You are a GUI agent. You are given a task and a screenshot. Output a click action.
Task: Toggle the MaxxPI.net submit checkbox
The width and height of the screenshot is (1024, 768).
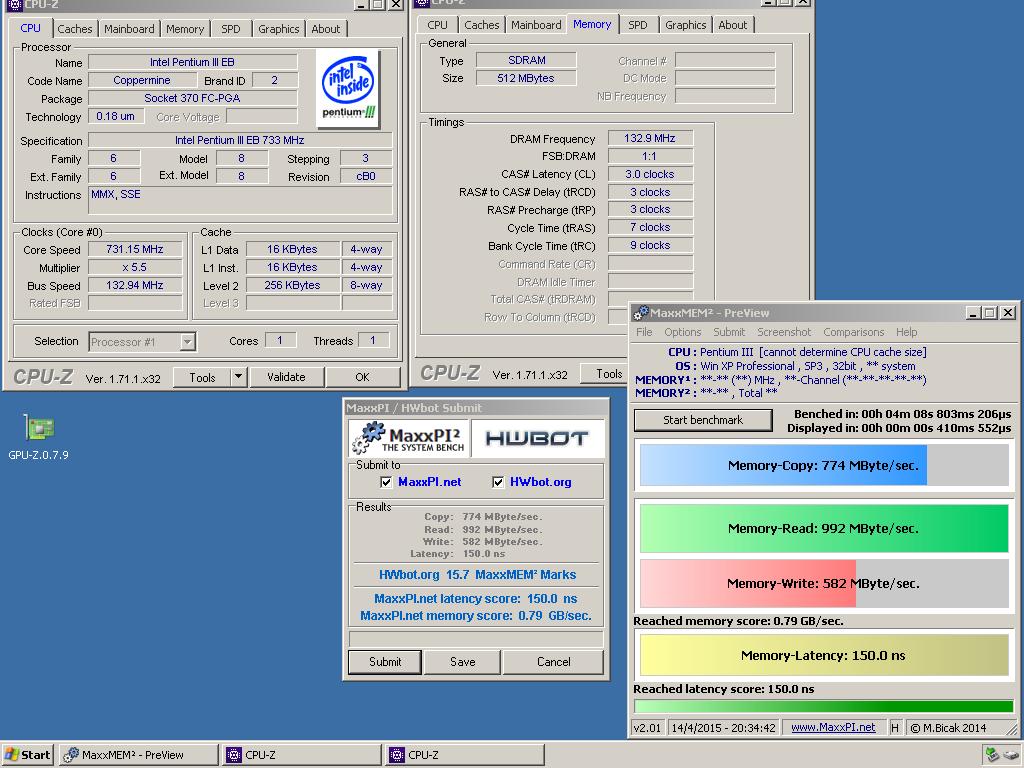pos(386,482)
